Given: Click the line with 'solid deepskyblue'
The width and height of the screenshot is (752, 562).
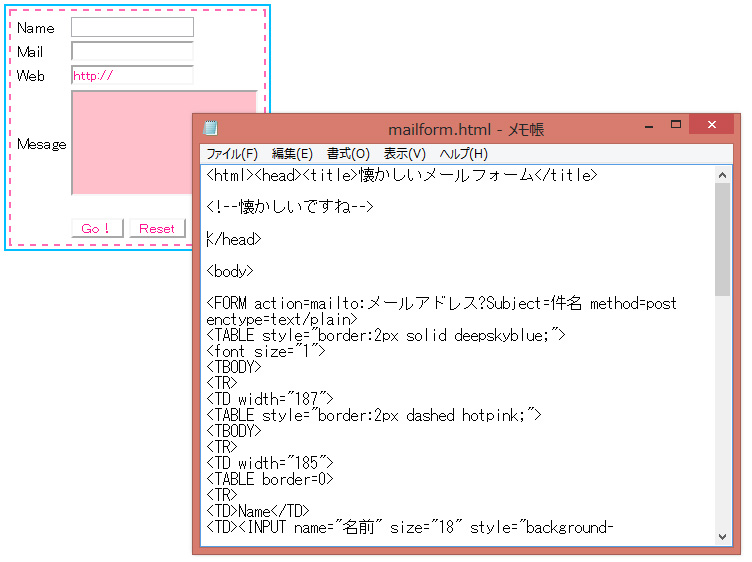Looking at the screenshot, I should point(386,335).
